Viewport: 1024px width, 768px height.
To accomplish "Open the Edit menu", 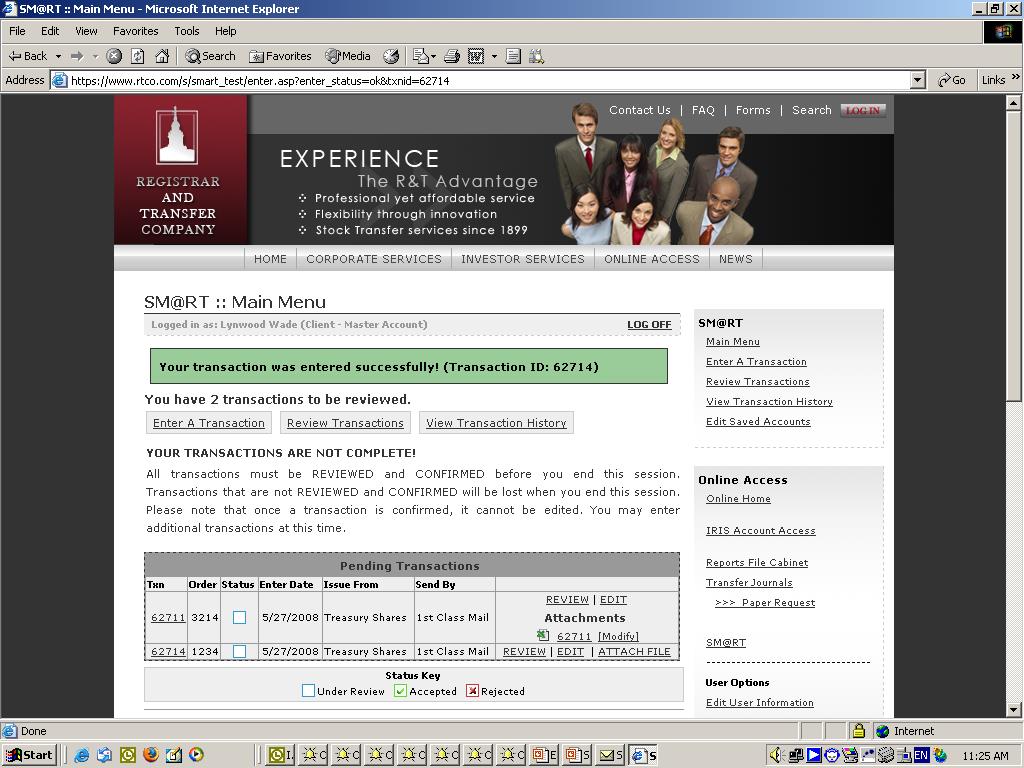I will tap(50, 31).
